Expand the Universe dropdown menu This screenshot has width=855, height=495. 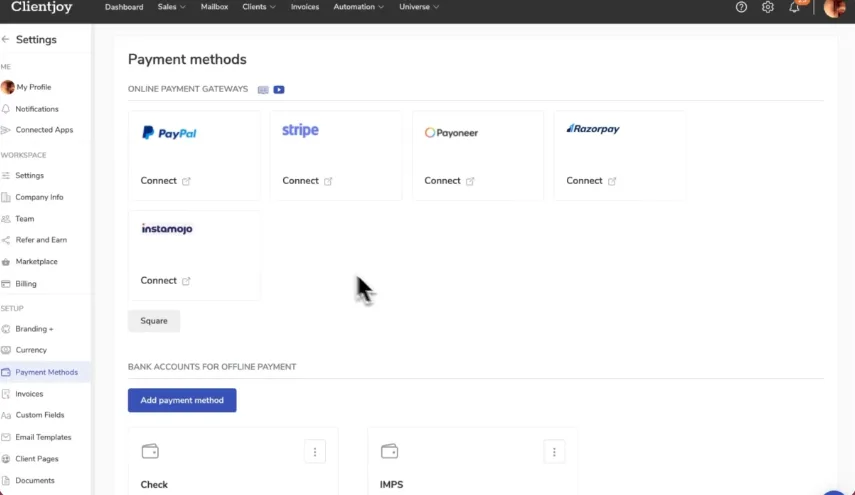tap(419, 7)
